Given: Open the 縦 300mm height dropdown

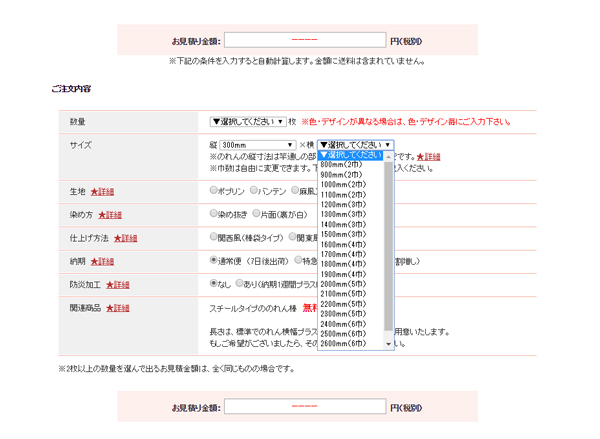Looking at the screenshot, I should 258,145.
